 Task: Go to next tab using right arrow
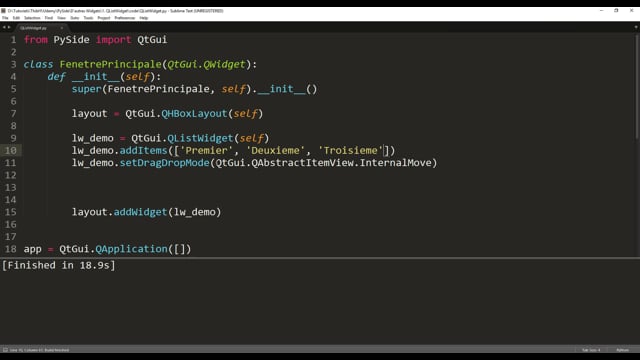coord(9,27)
